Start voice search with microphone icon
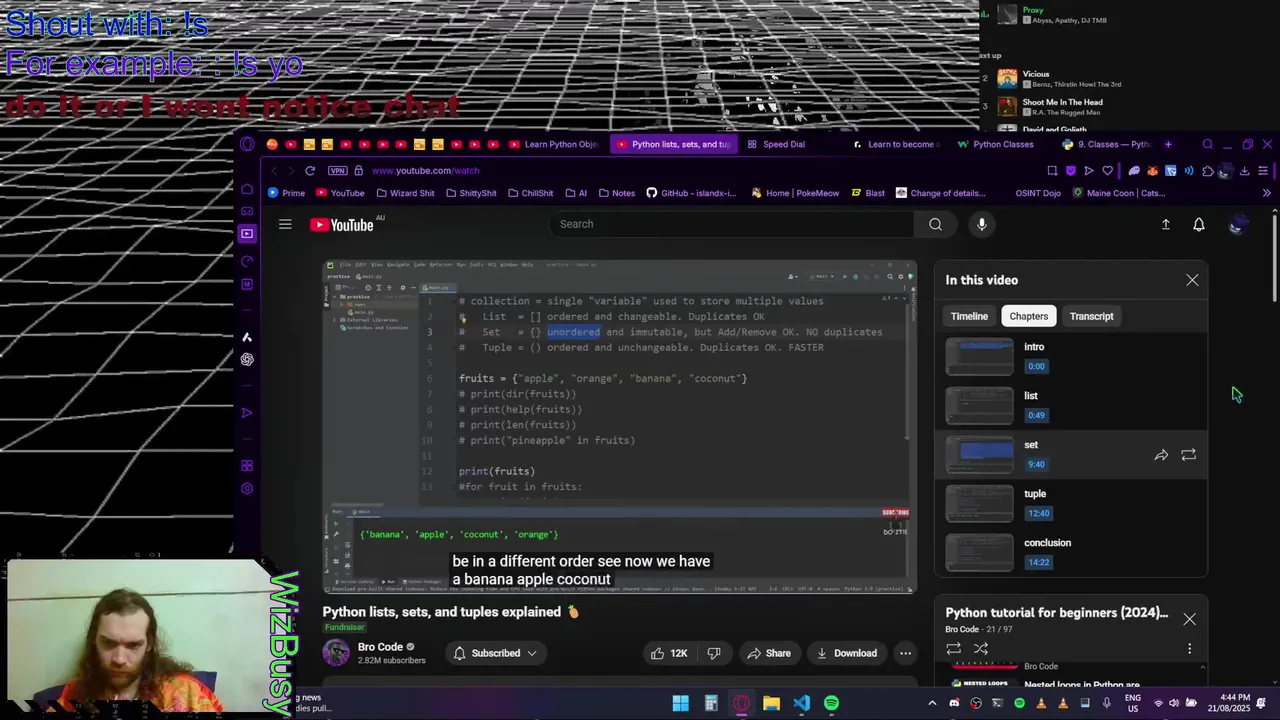The height and width of the screenshot is (720, 1280). pyautogui.click(x=981, y=224)
